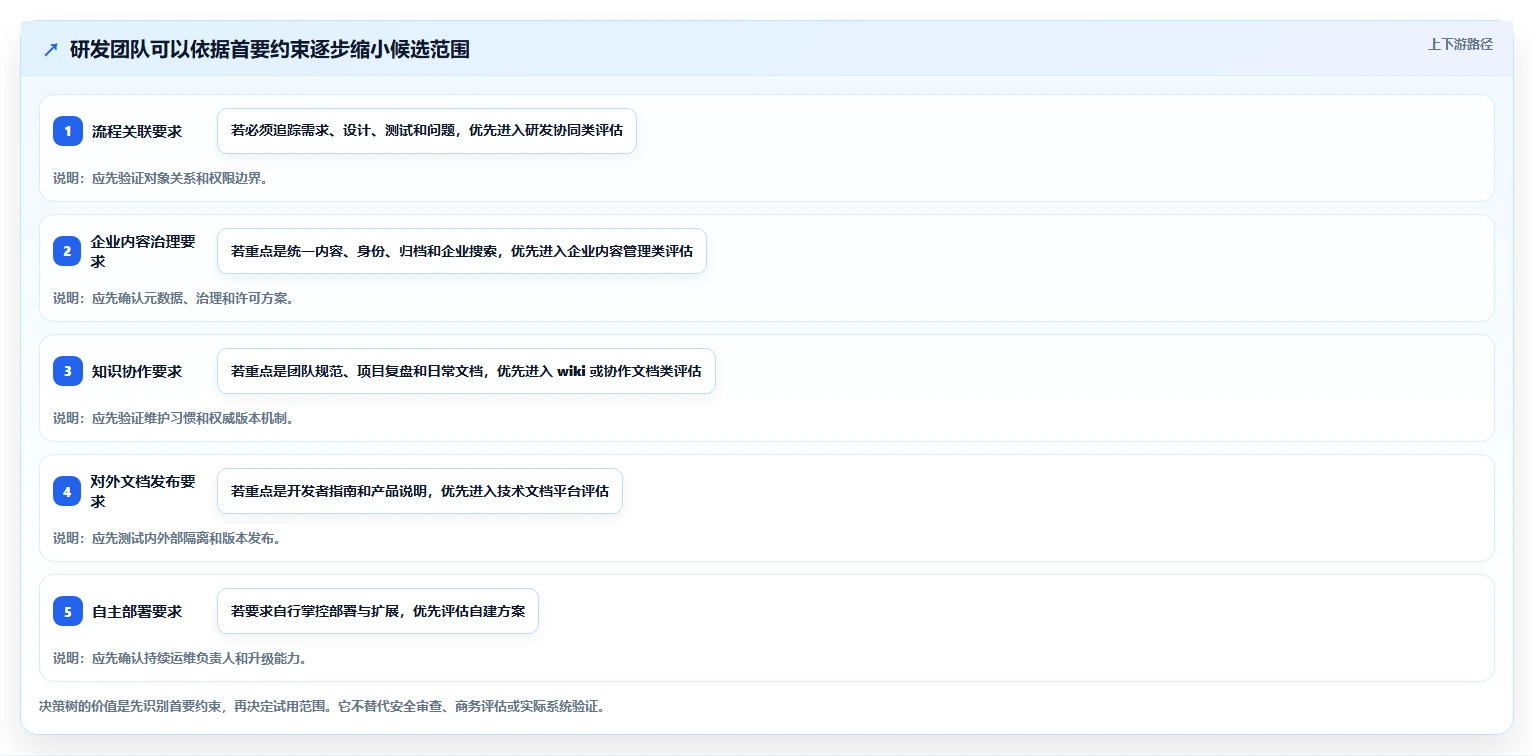Viewport: 1534px width, 756px height.
Task: Click the note 应先验证维护习惯和权威版本机制
Action: (173, 418)
